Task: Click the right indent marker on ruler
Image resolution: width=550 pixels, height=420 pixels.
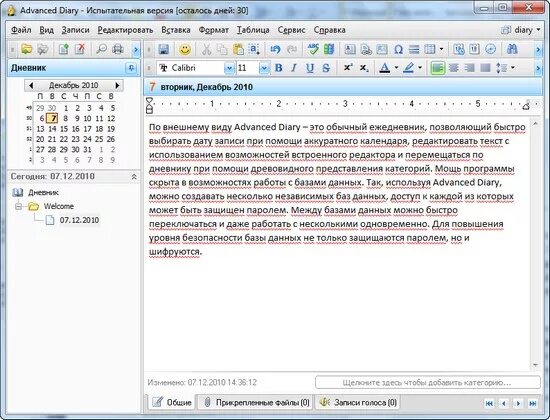Action: 525,106
